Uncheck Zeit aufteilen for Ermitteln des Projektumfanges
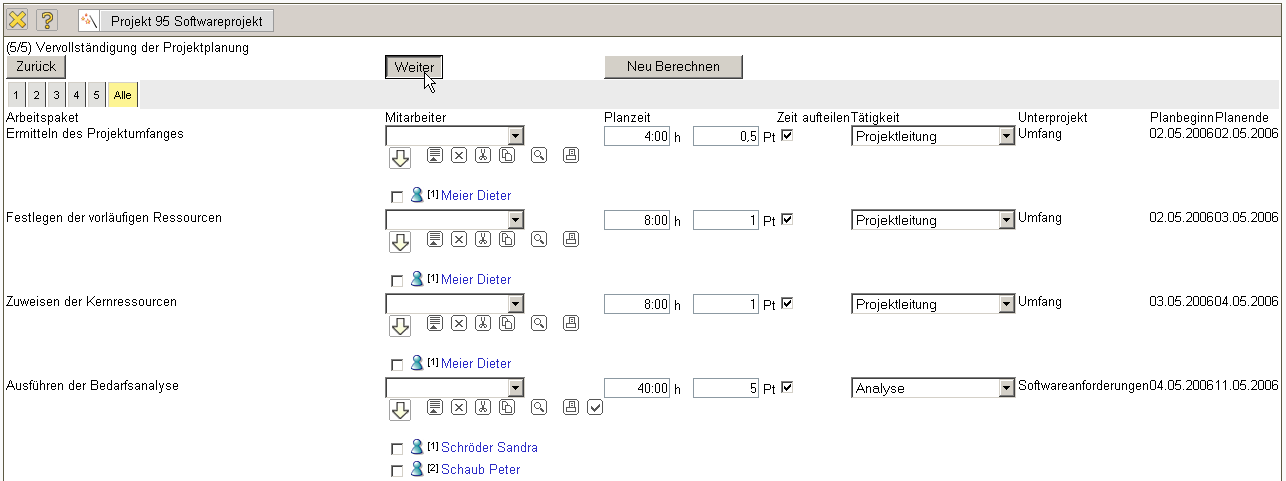This screenshot has width=1286, height=481. tap(786, 136)
